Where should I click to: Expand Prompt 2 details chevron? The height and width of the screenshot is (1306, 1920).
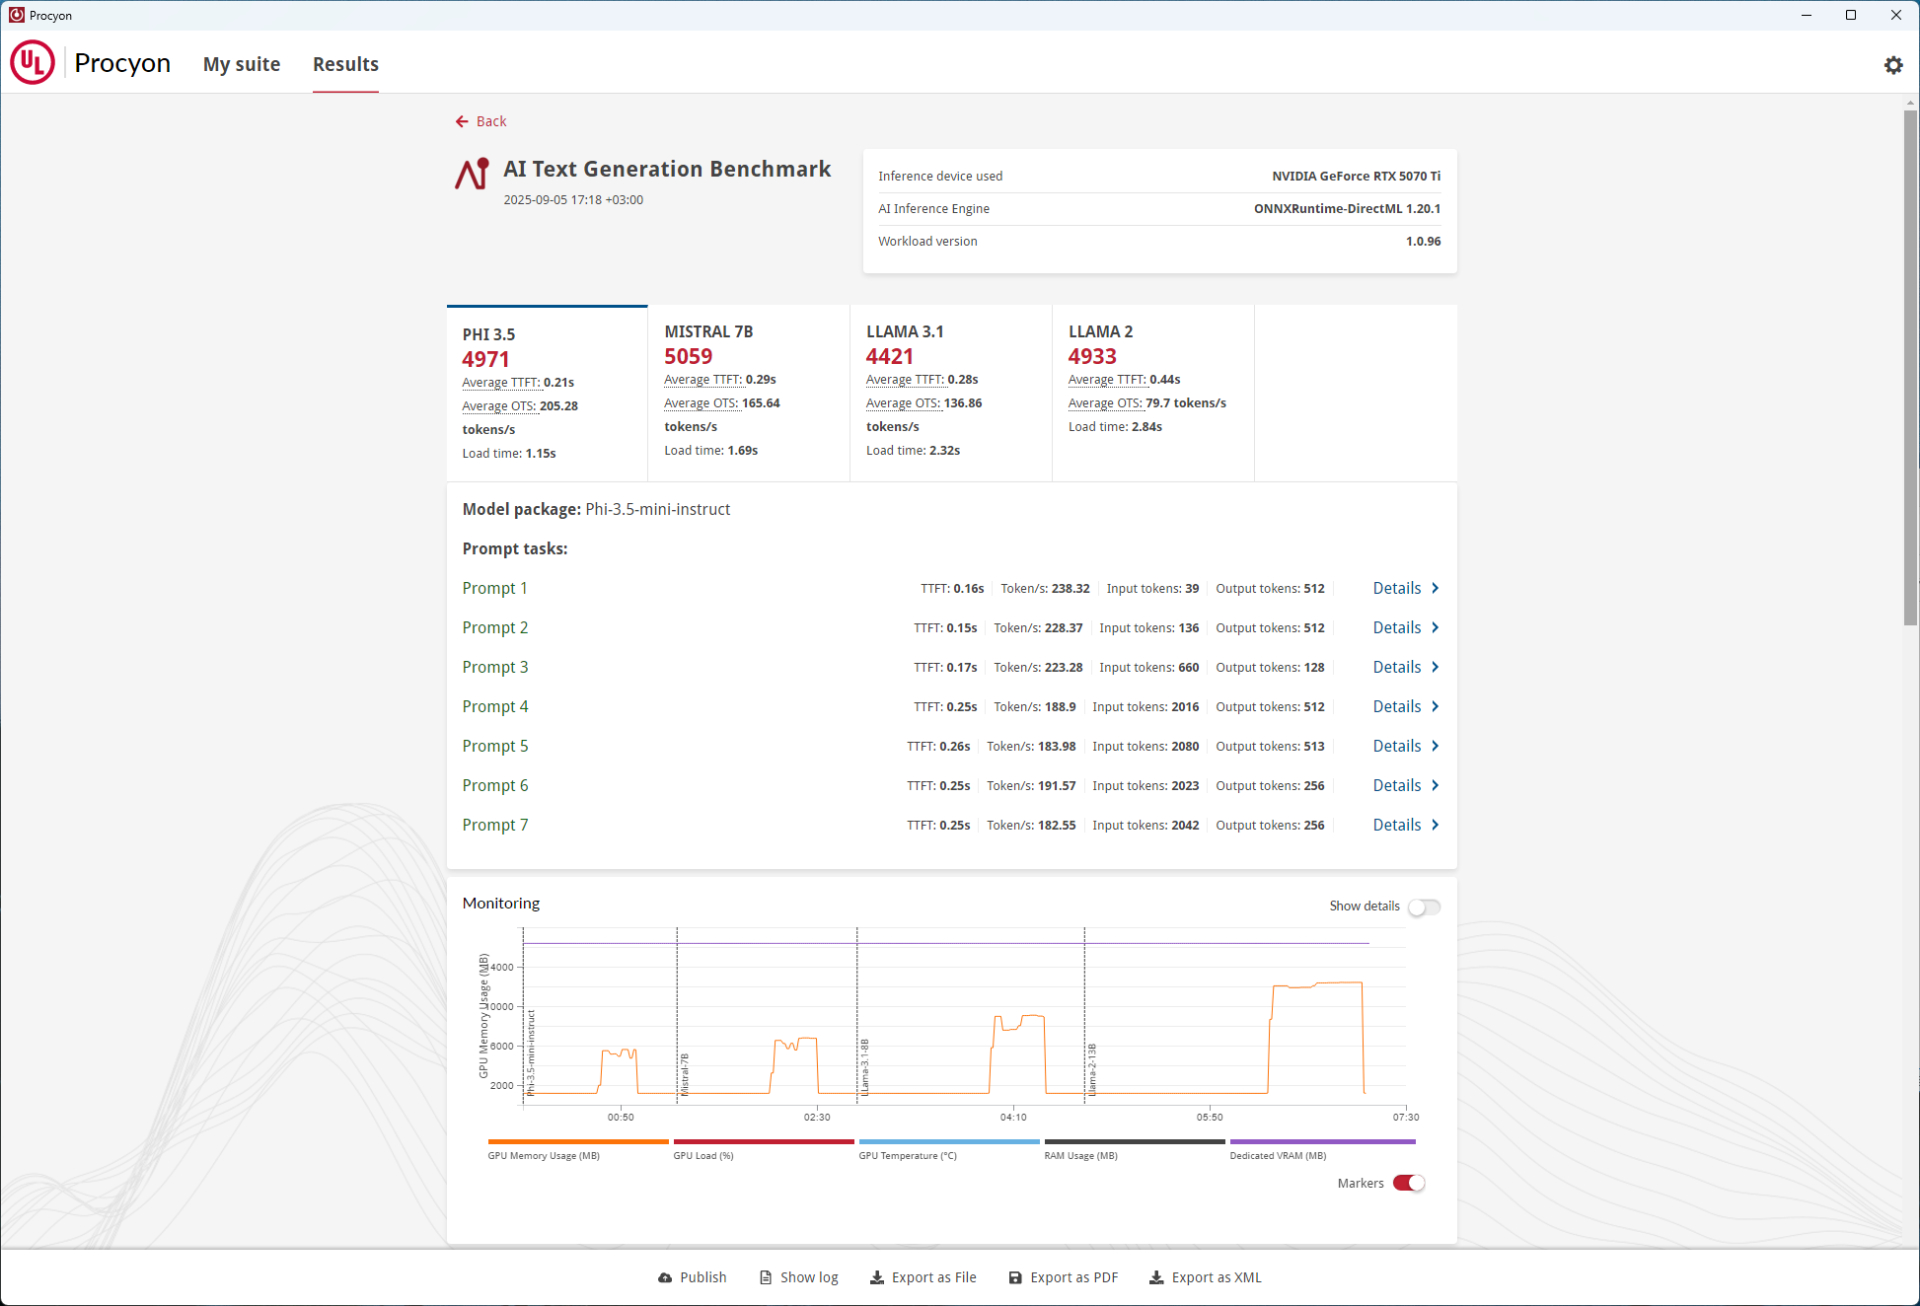1435,628
